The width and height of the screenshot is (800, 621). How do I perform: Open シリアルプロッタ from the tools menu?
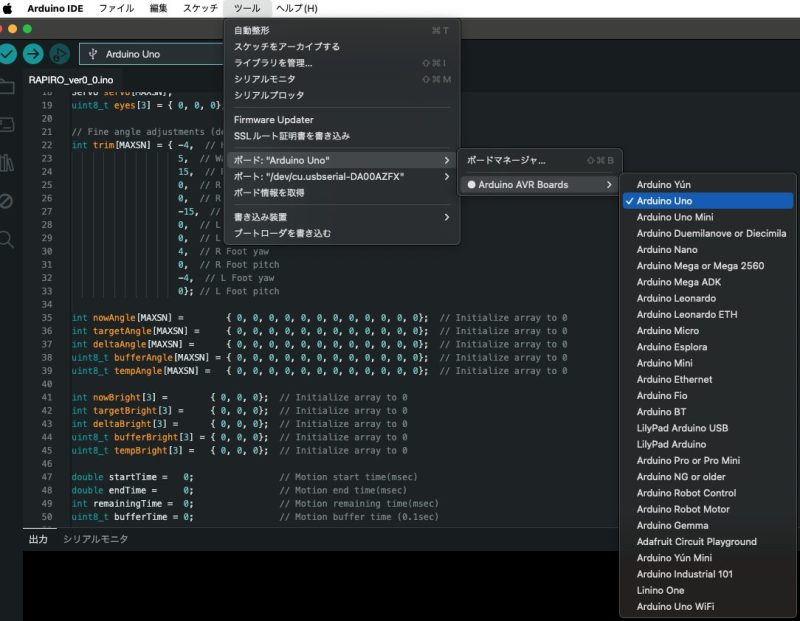(343, 95)
